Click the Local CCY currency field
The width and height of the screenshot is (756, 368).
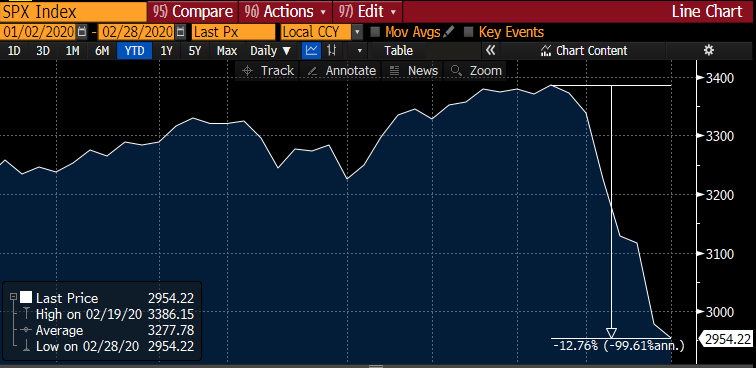(x=316, y=32)
